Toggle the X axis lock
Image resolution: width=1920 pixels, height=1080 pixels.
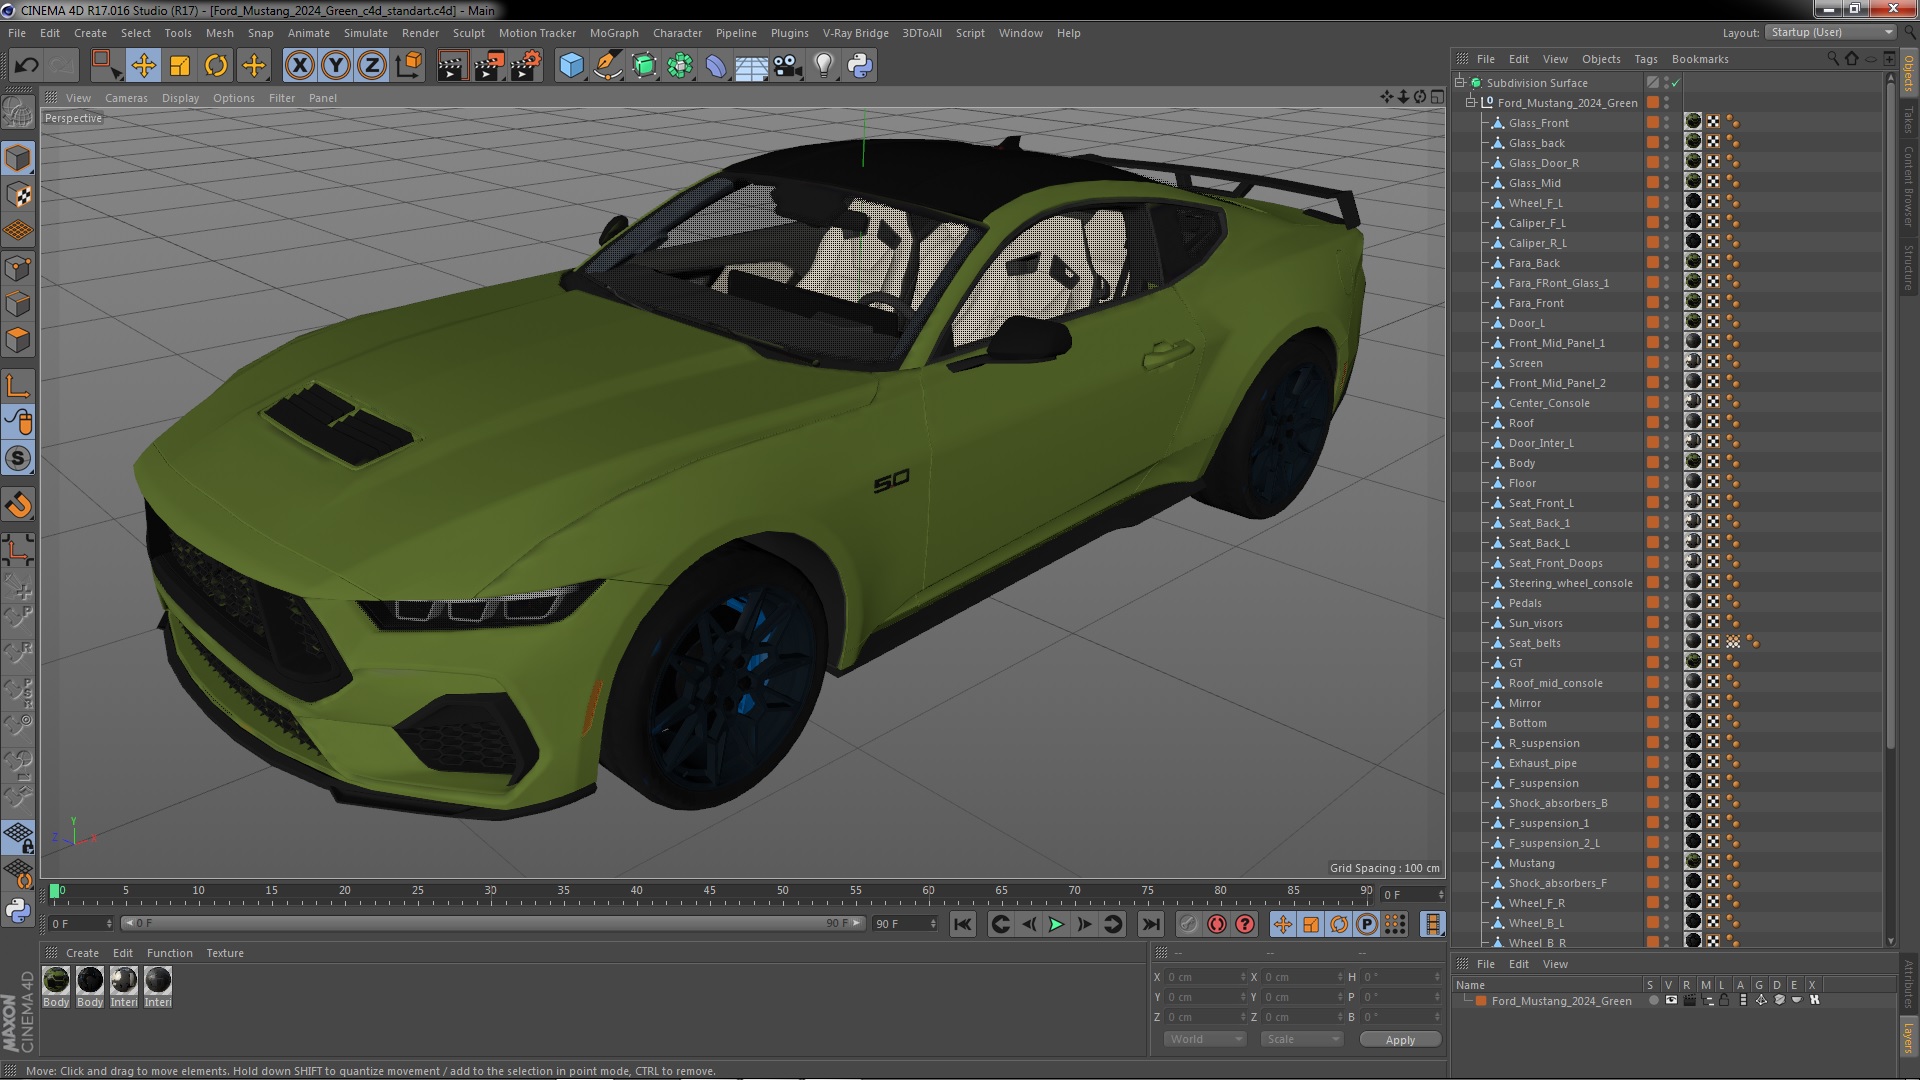(299, 66)
